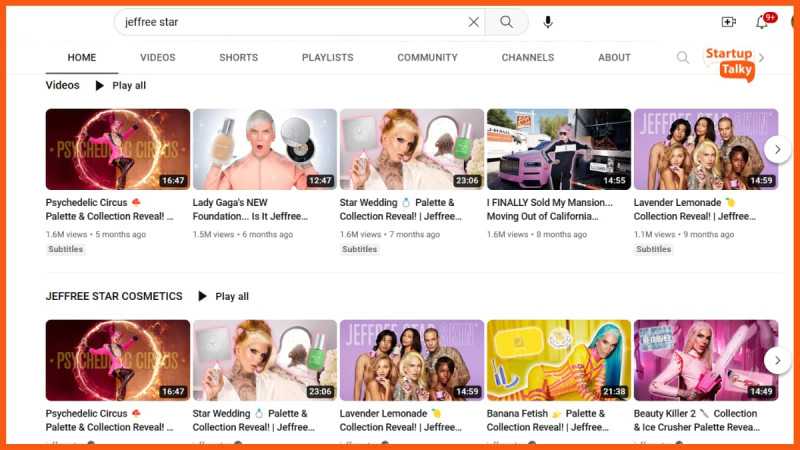
Task: Open Star Wedding thumbnail in Cosmetics playlist
Action: 265,360
